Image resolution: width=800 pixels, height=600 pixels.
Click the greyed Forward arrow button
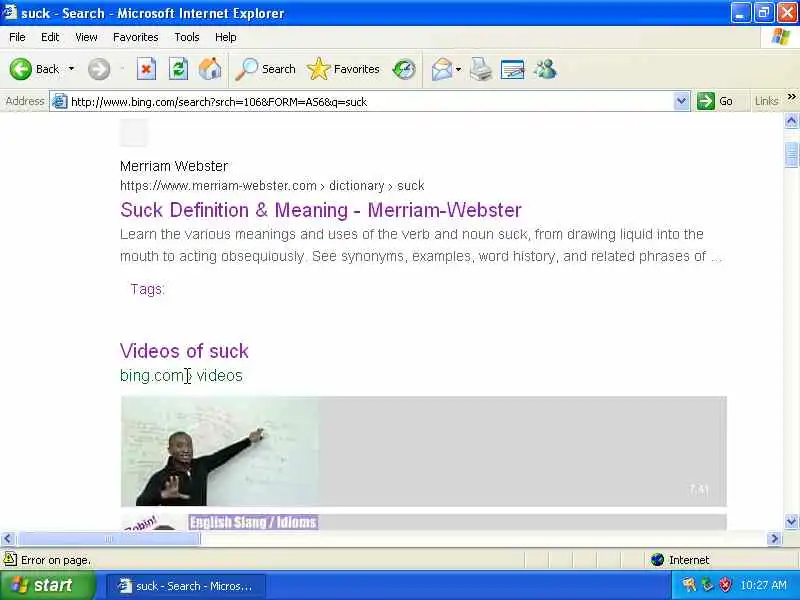98,69
